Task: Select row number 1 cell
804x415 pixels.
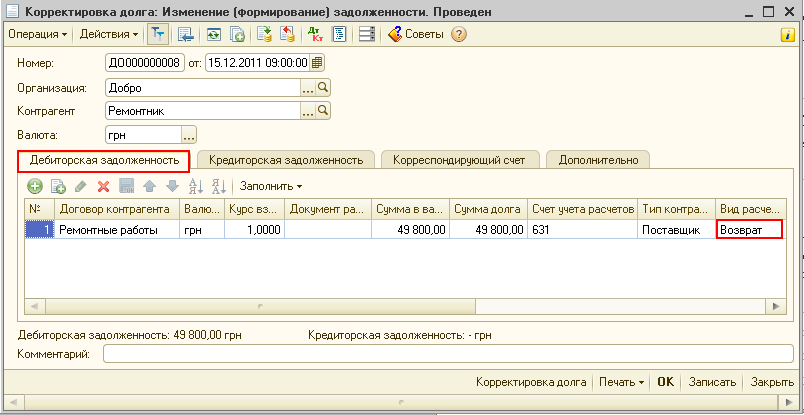Action: (39, 230)
